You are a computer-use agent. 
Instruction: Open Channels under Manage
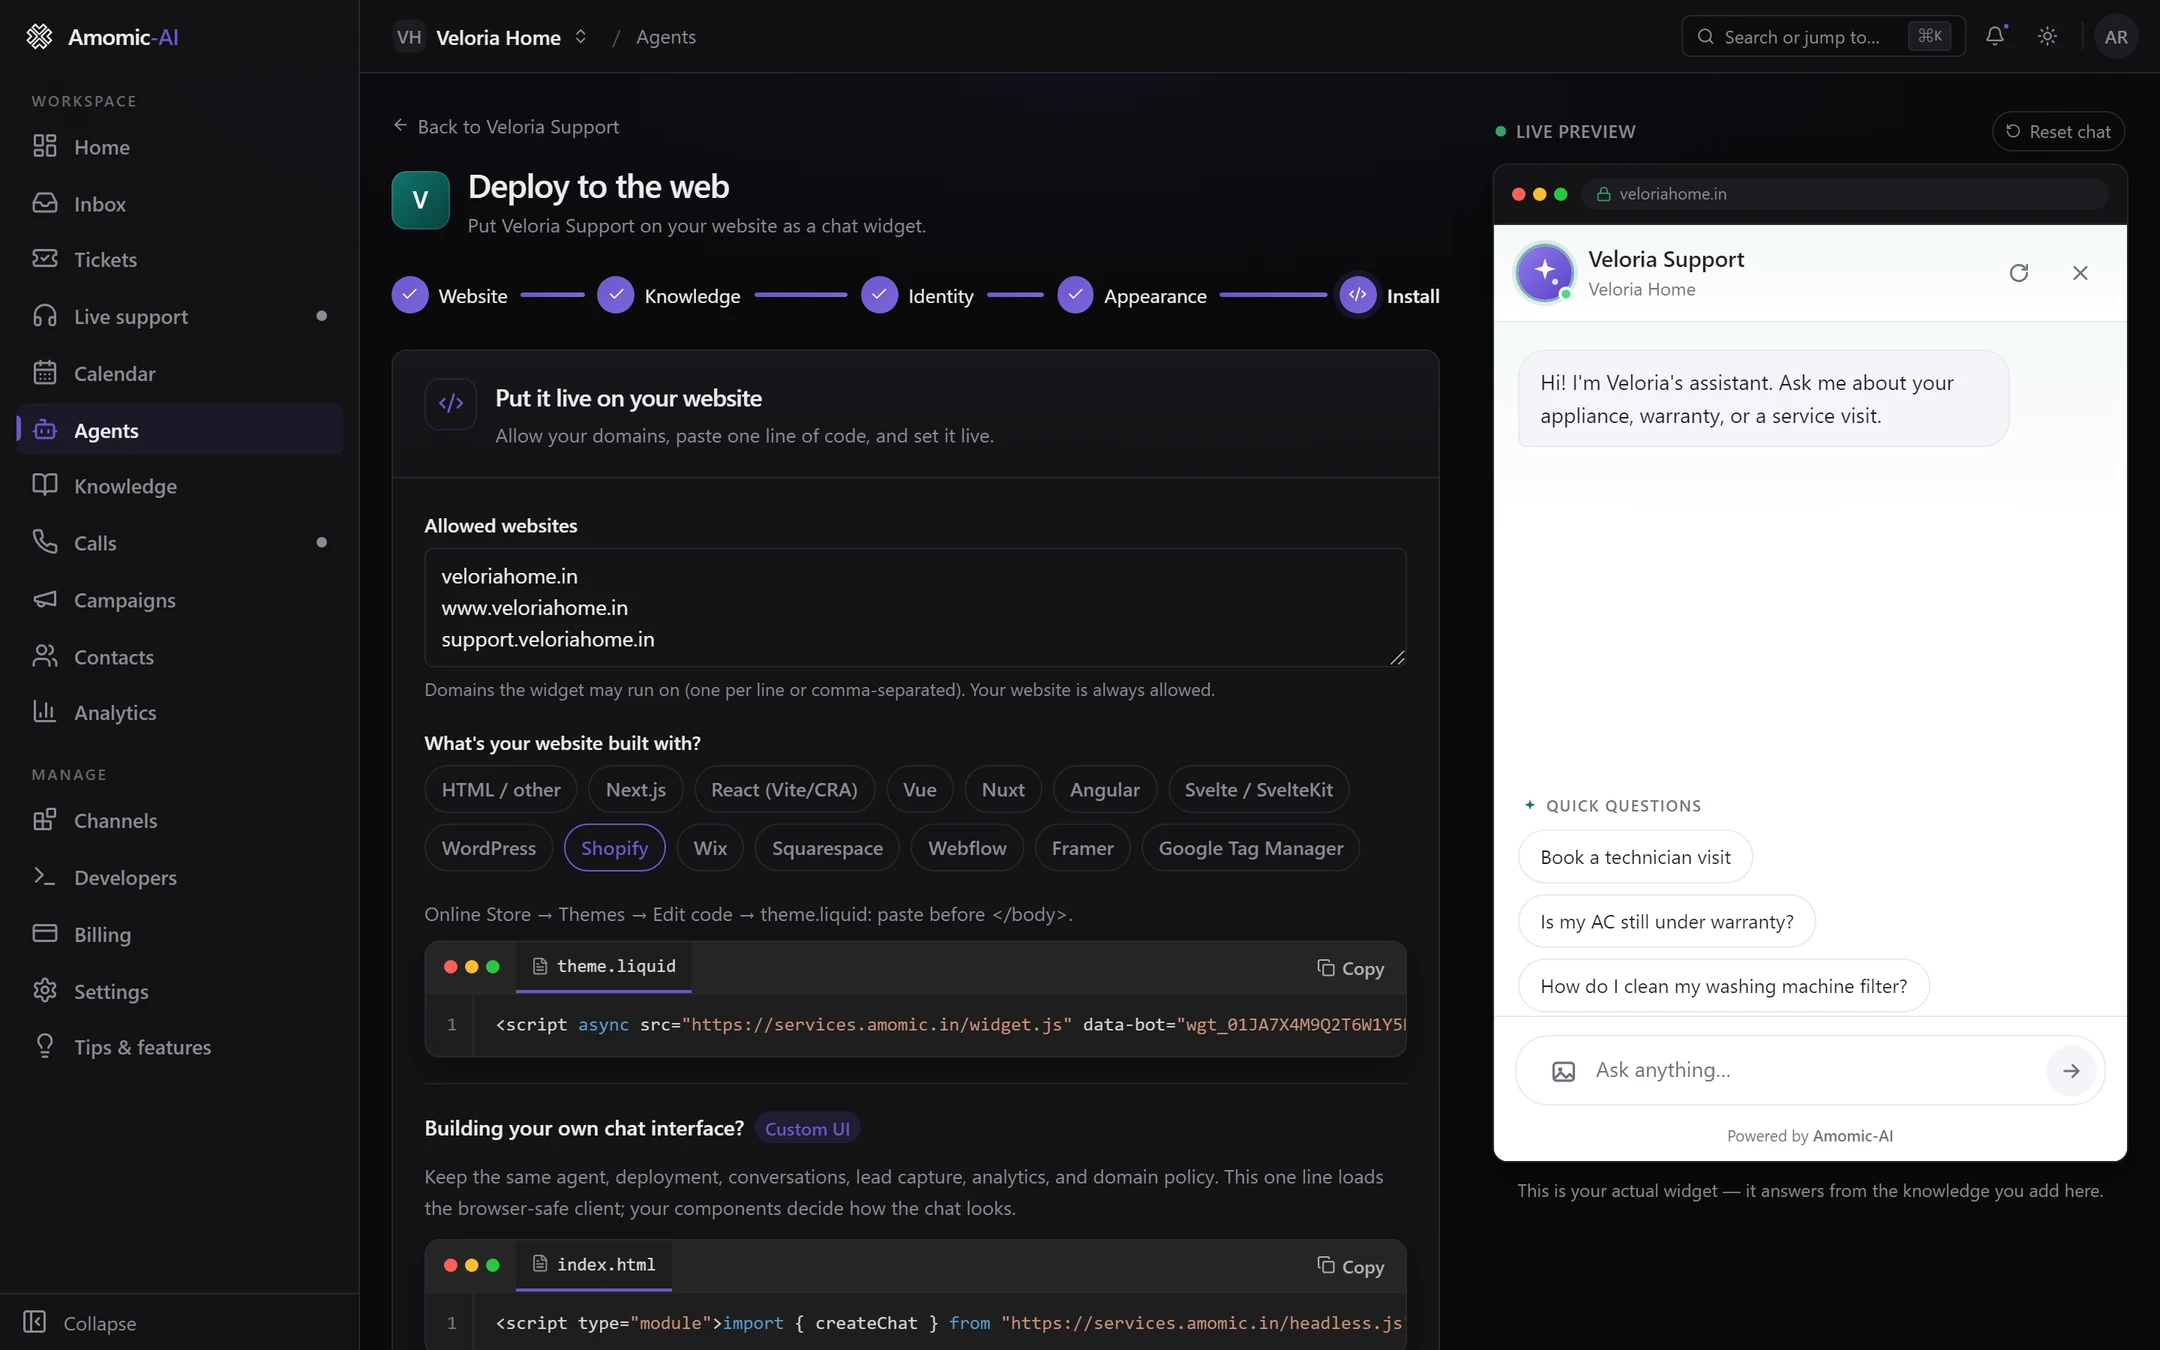tap(180, 821)
